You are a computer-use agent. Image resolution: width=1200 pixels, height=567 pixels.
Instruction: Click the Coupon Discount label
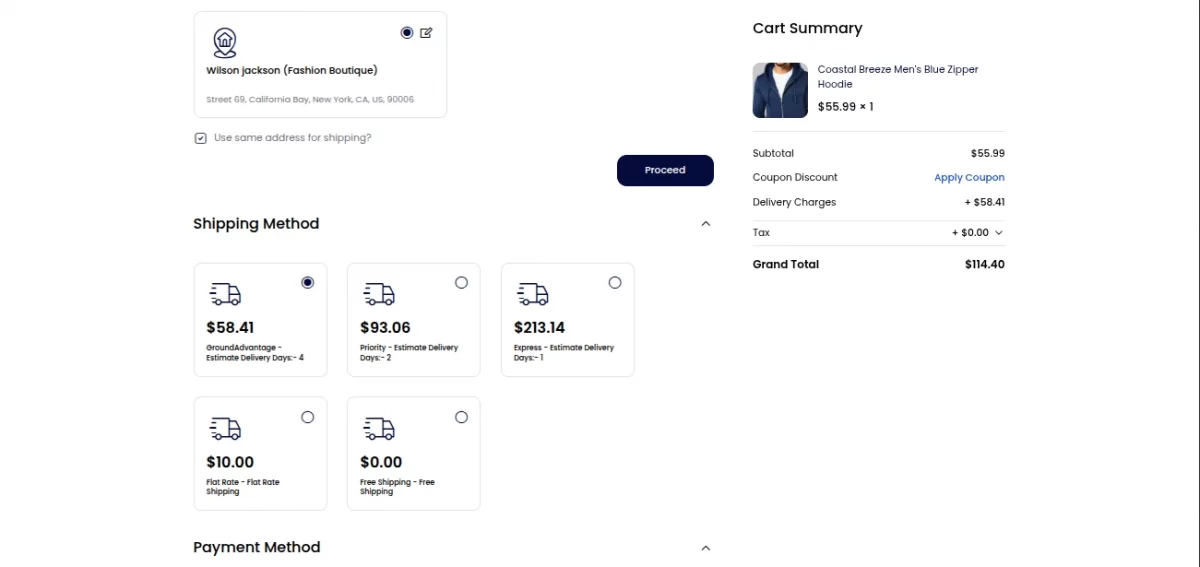pyautogui.click(x=795, y=178)
